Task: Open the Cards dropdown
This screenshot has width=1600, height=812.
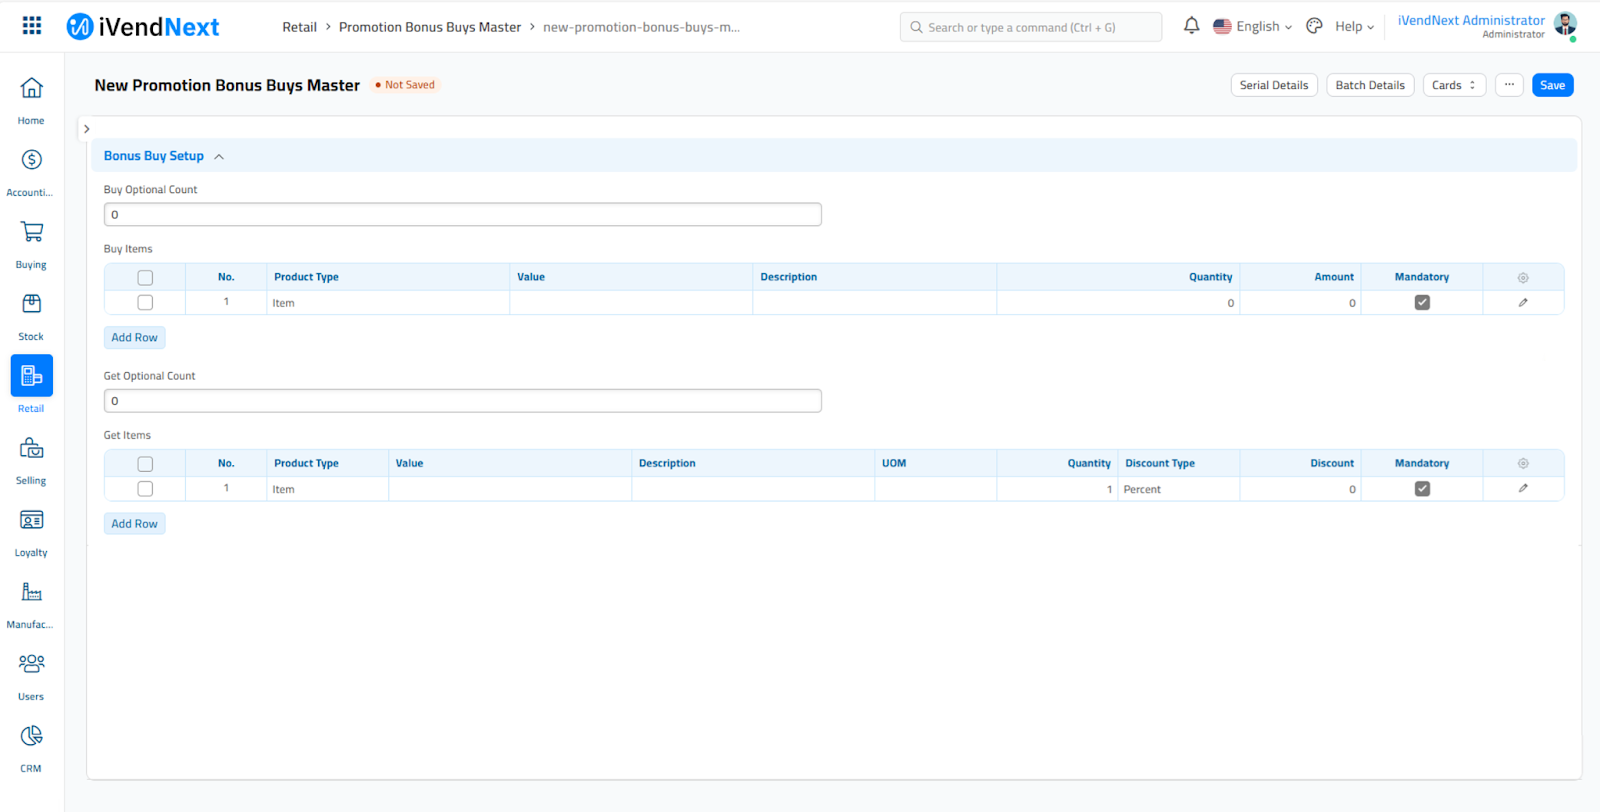Action: point(1454,85)
